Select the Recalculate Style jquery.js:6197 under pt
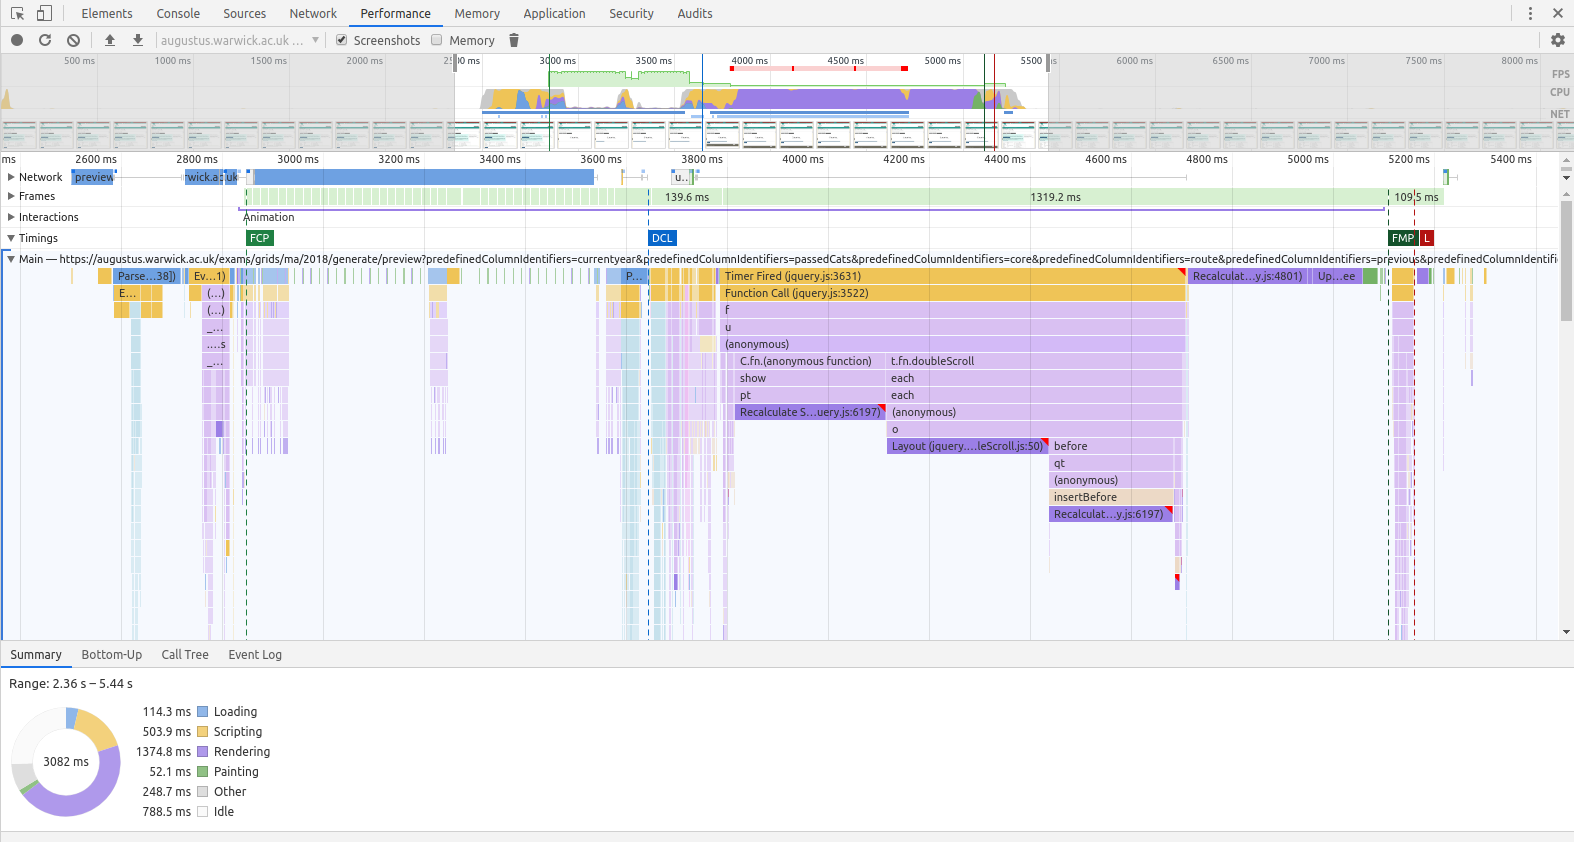Image resolution: width=1574 pixels, height=842 pixels. point(810,412)
